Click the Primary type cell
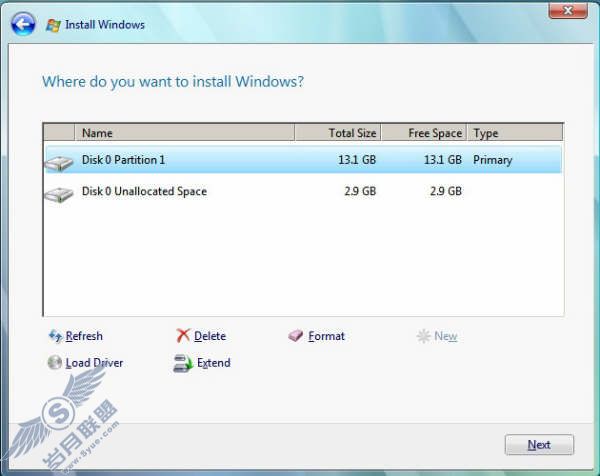600x476 pixels. point(492,160)
